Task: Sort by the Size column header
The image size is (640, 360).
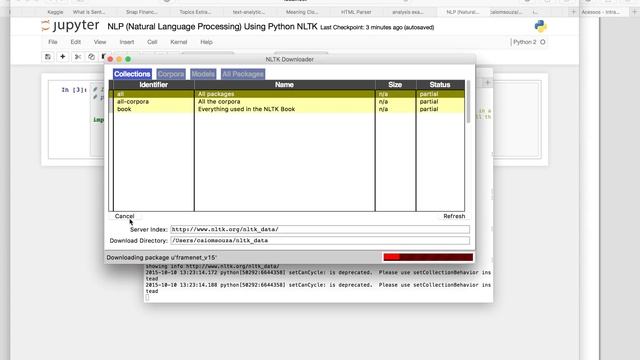Action: [x=395, y=85]
